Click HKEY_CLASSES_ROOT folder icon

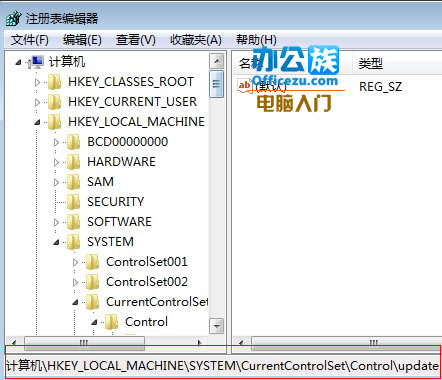tap(54, 82)
